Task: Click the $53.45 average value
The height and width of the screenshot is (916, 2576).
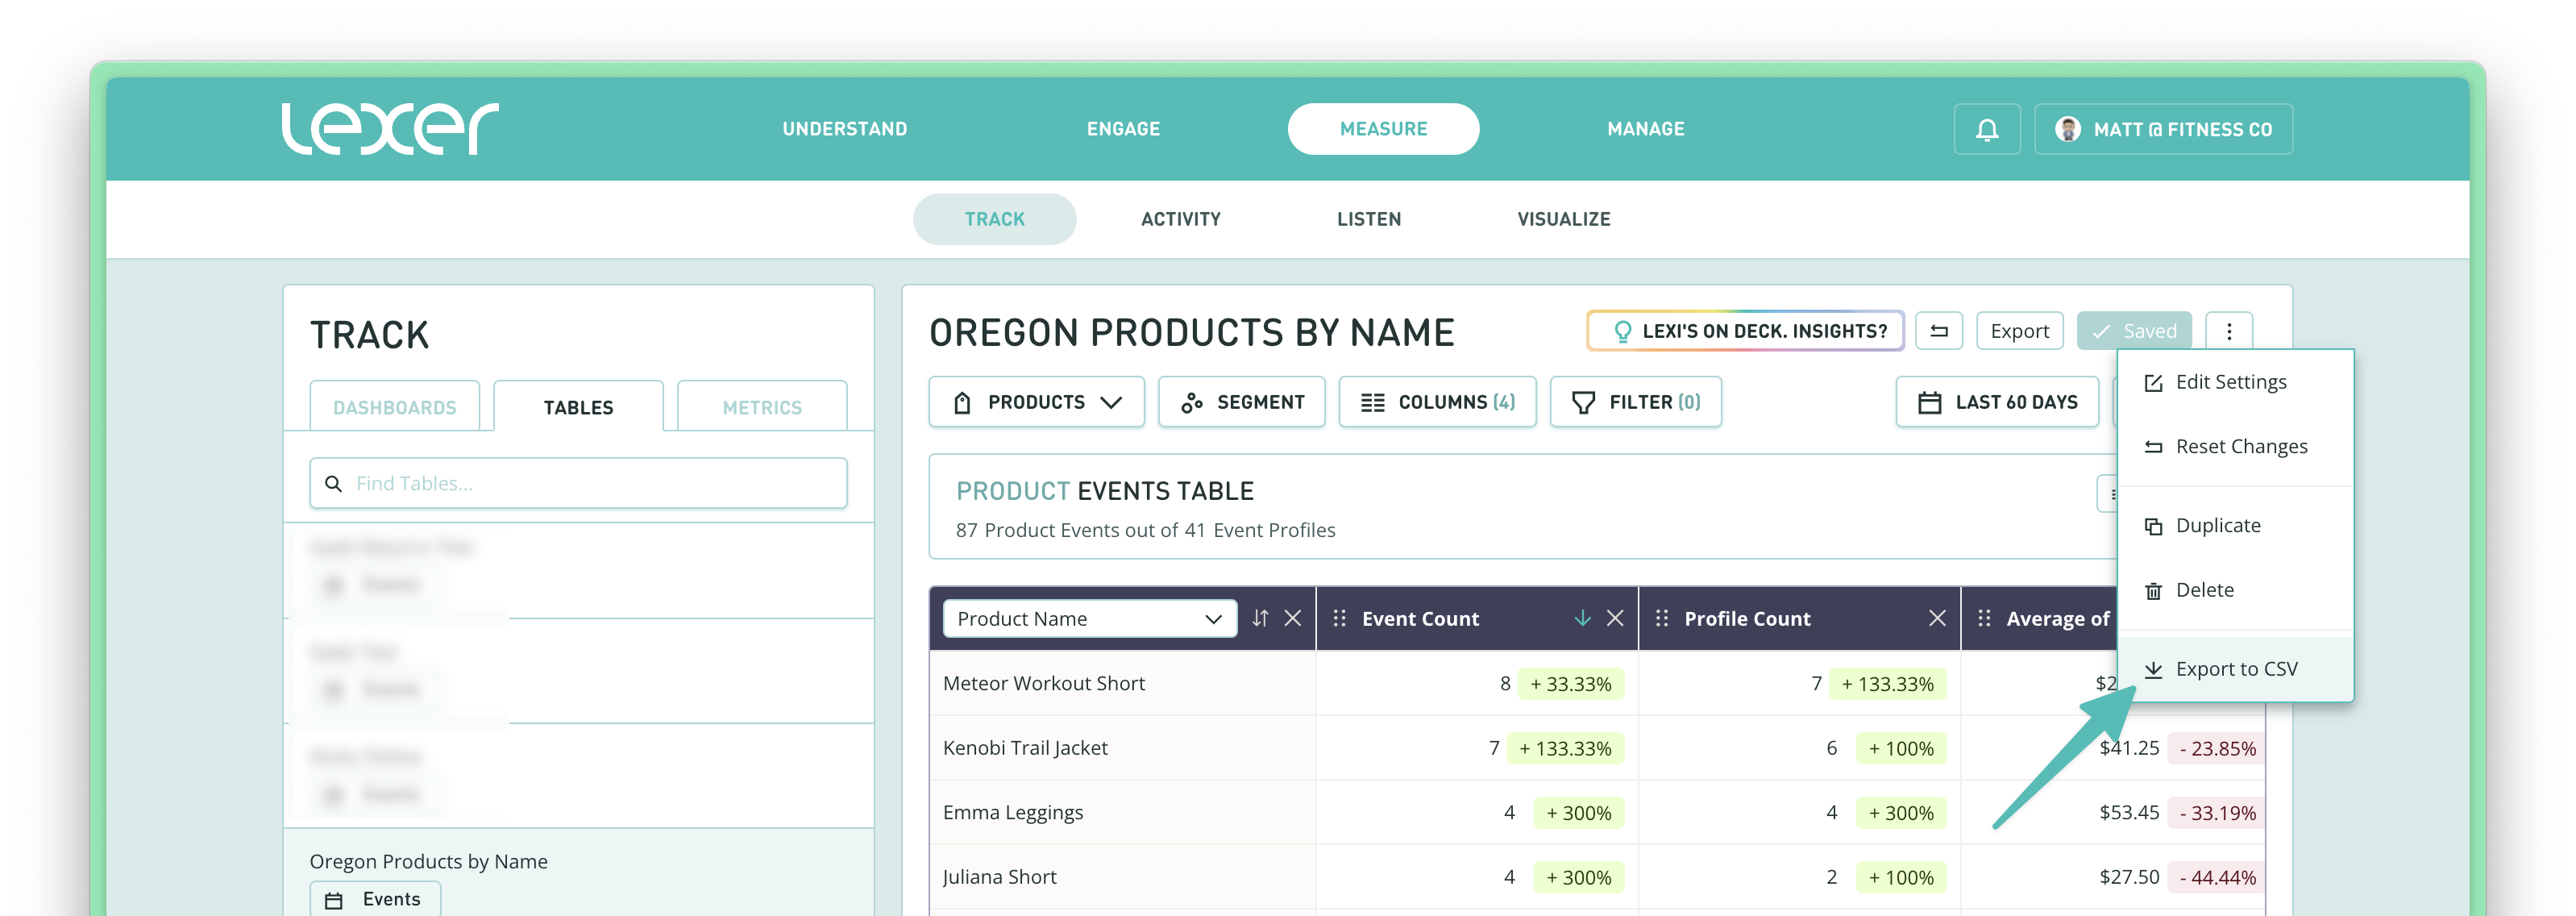Action: coord(2129,812)
